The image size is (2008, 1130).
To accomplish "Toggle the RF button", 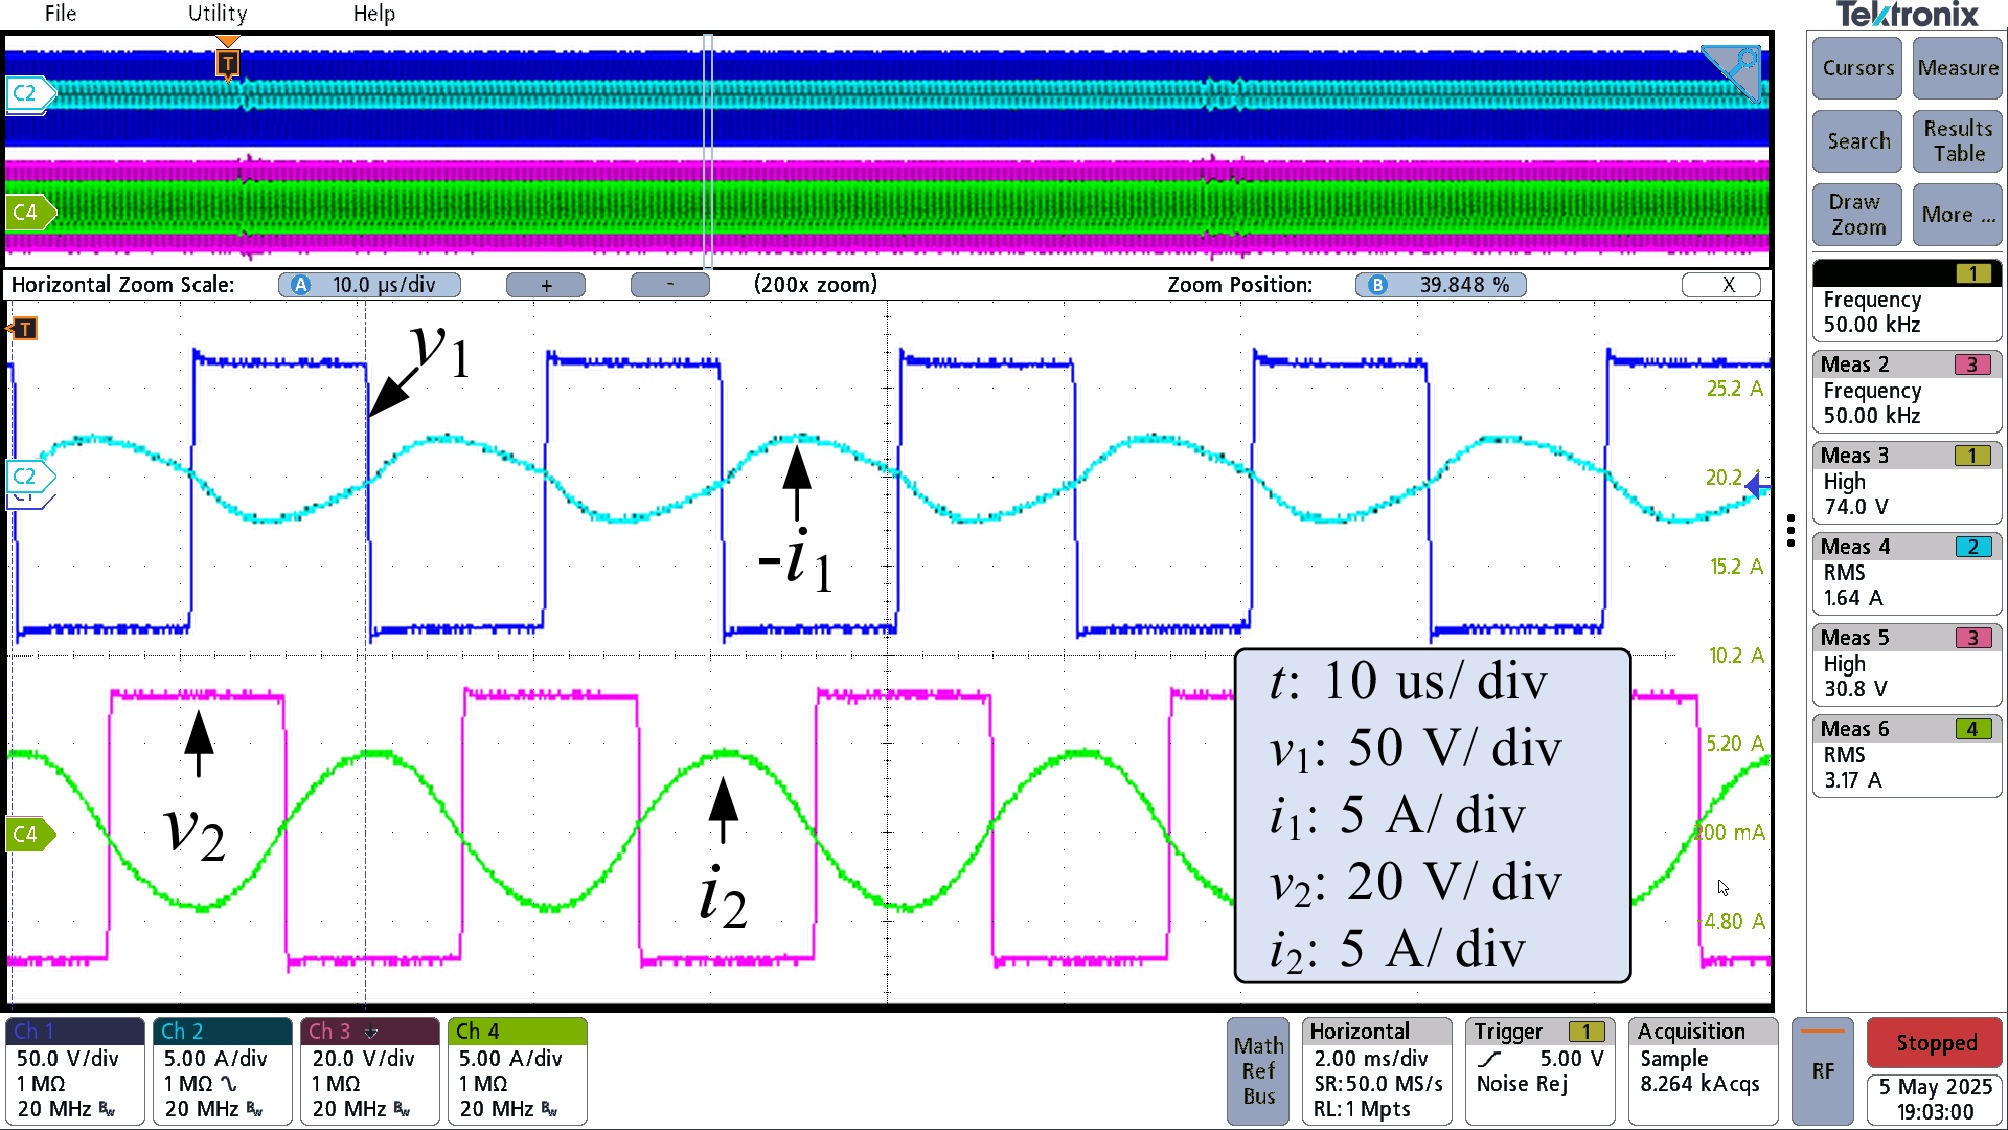I will (1822, 1071).
